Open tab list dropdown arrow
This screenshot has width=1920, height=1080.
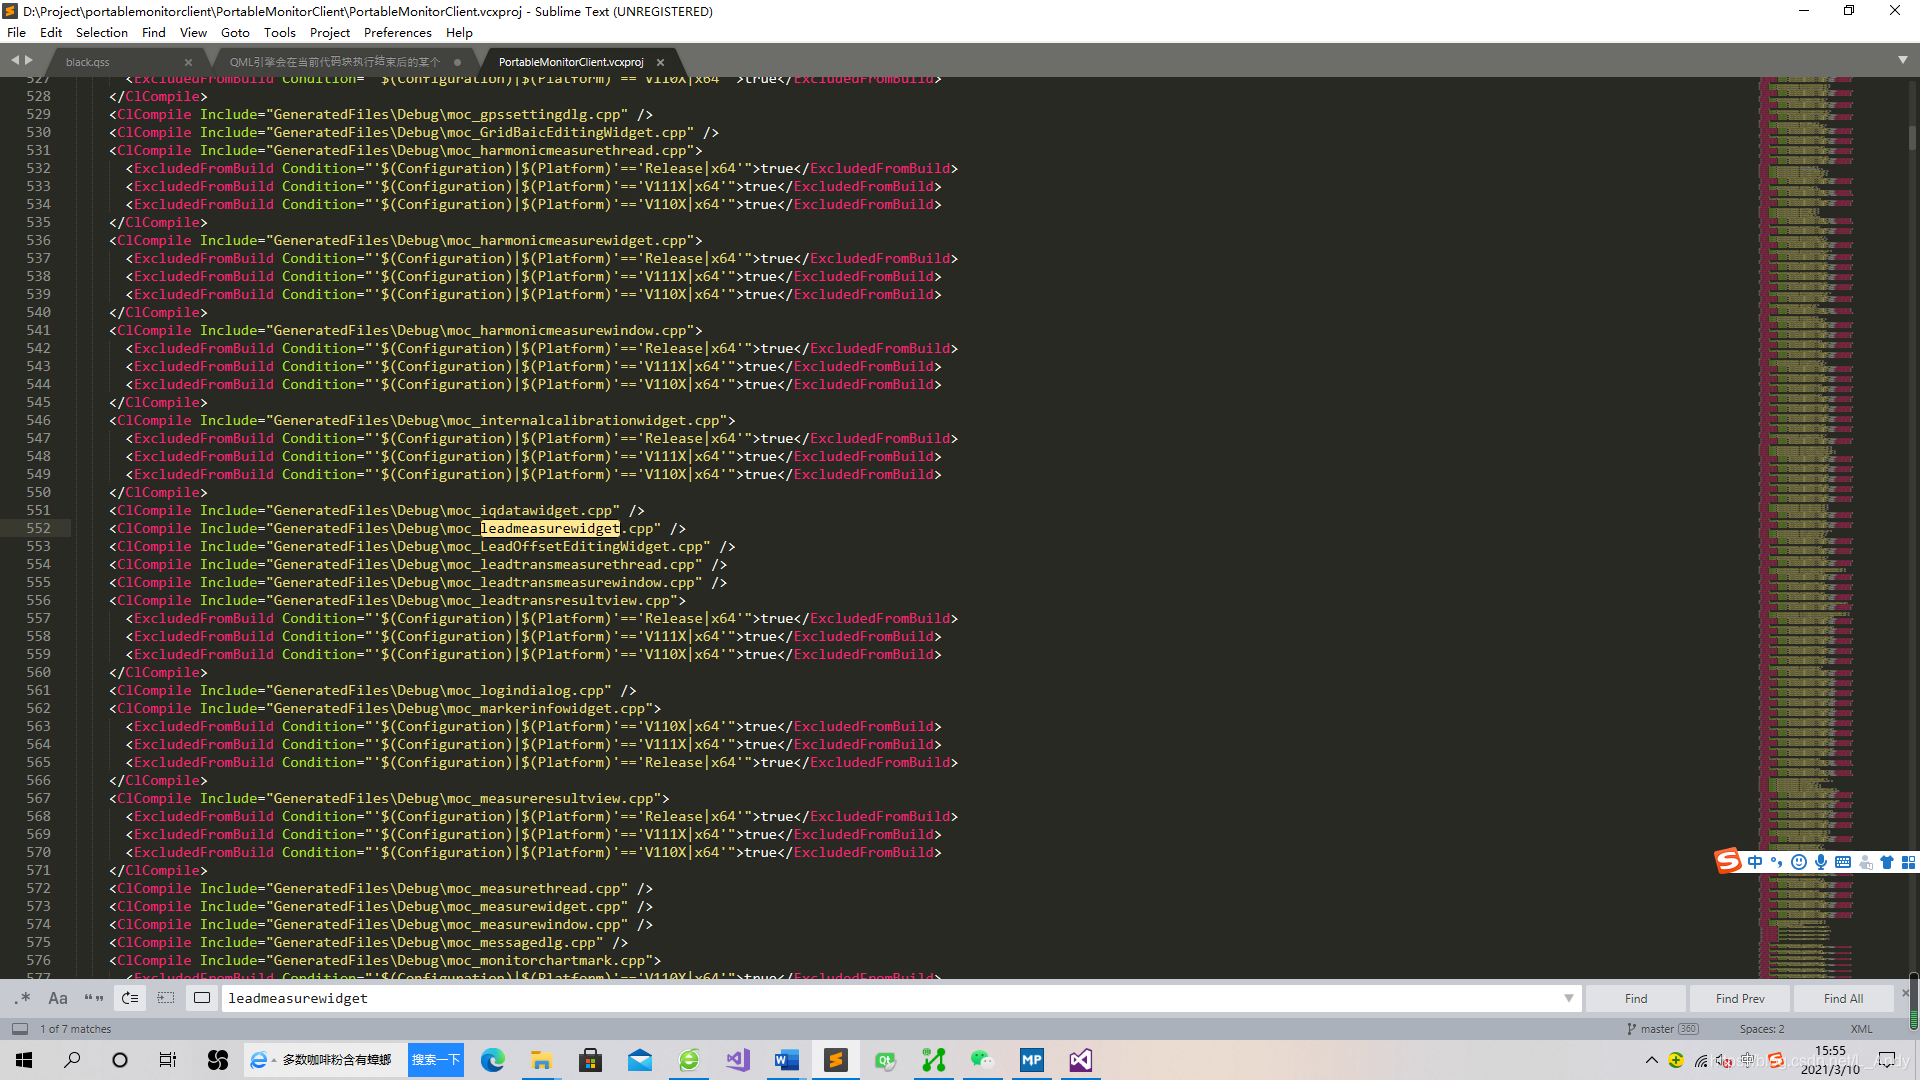pos(1902,60)
